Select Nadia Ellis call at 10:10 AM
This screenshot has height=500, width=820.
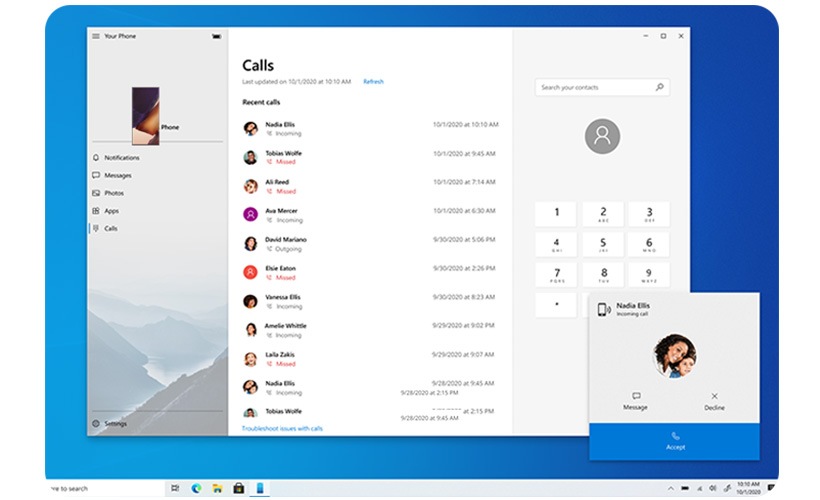tap(370, 129)
